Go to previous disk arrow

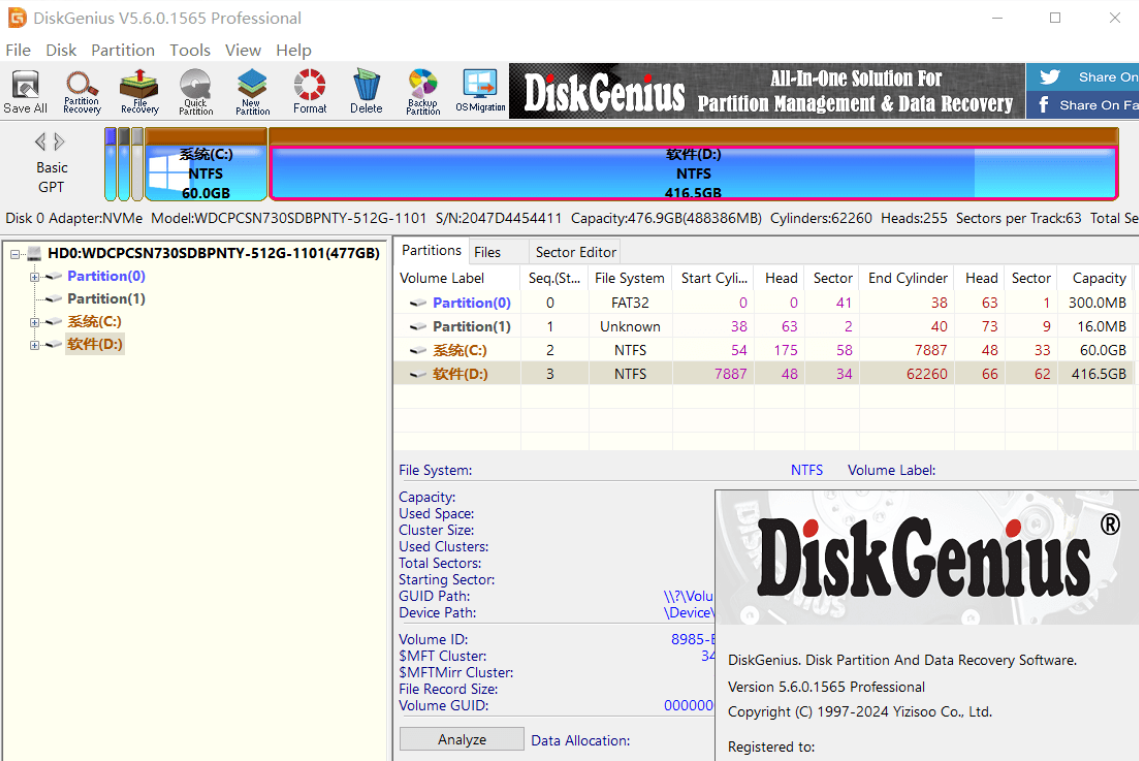[40, 142]
